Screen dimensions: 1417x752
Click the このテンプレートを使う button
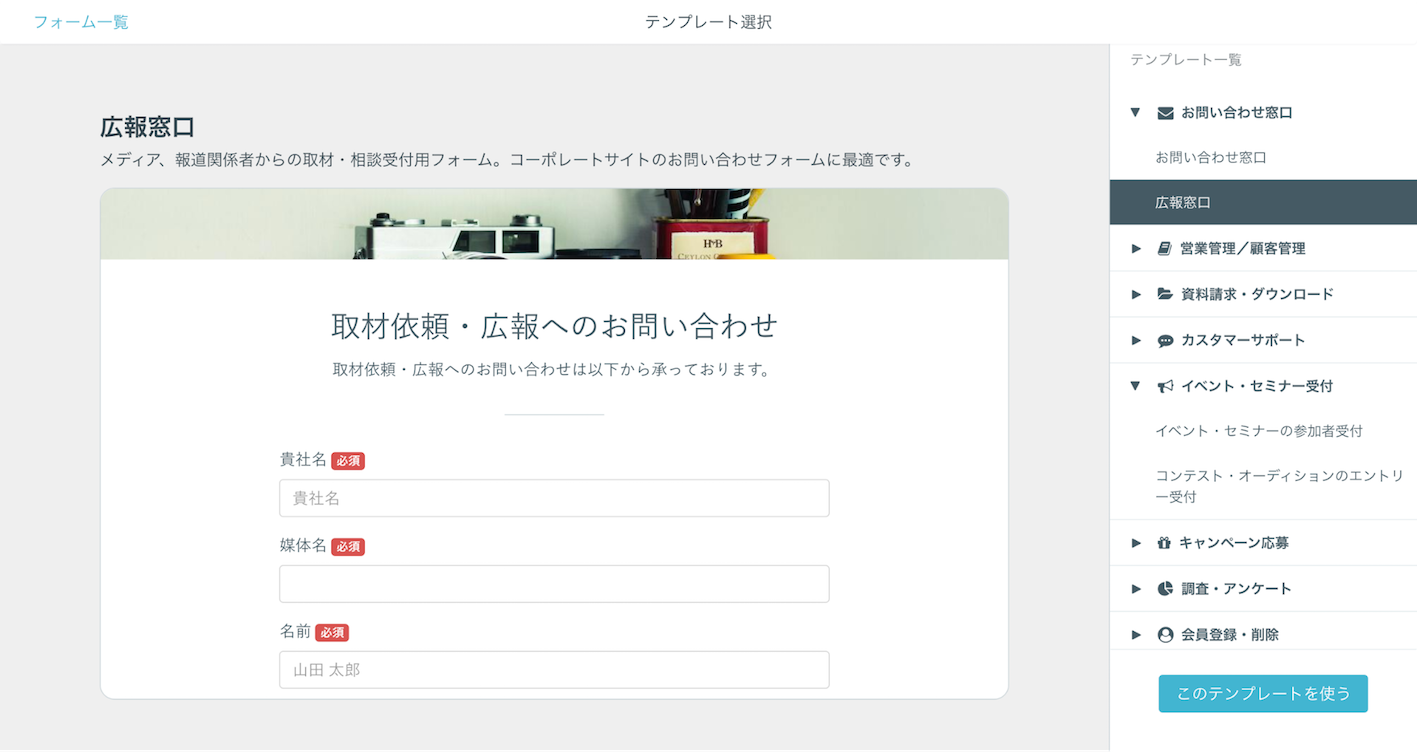tap(1263, 693)
